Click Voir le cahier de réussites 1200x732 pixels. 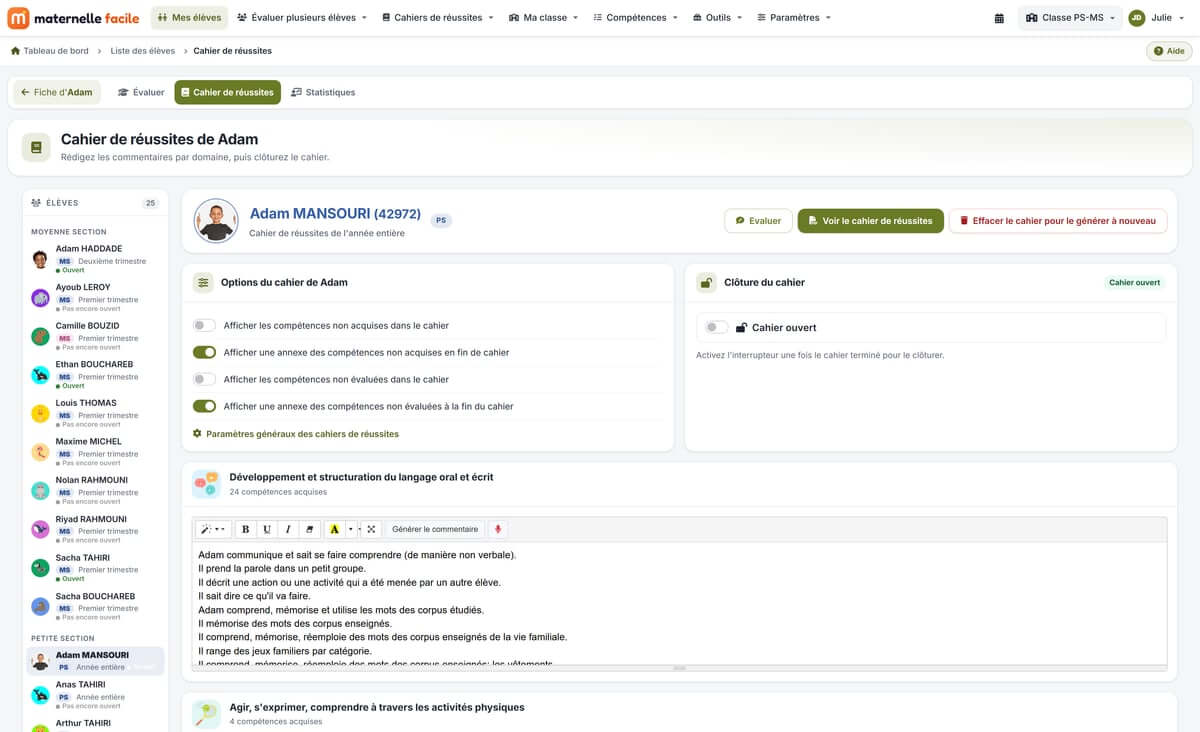point(870,221)
